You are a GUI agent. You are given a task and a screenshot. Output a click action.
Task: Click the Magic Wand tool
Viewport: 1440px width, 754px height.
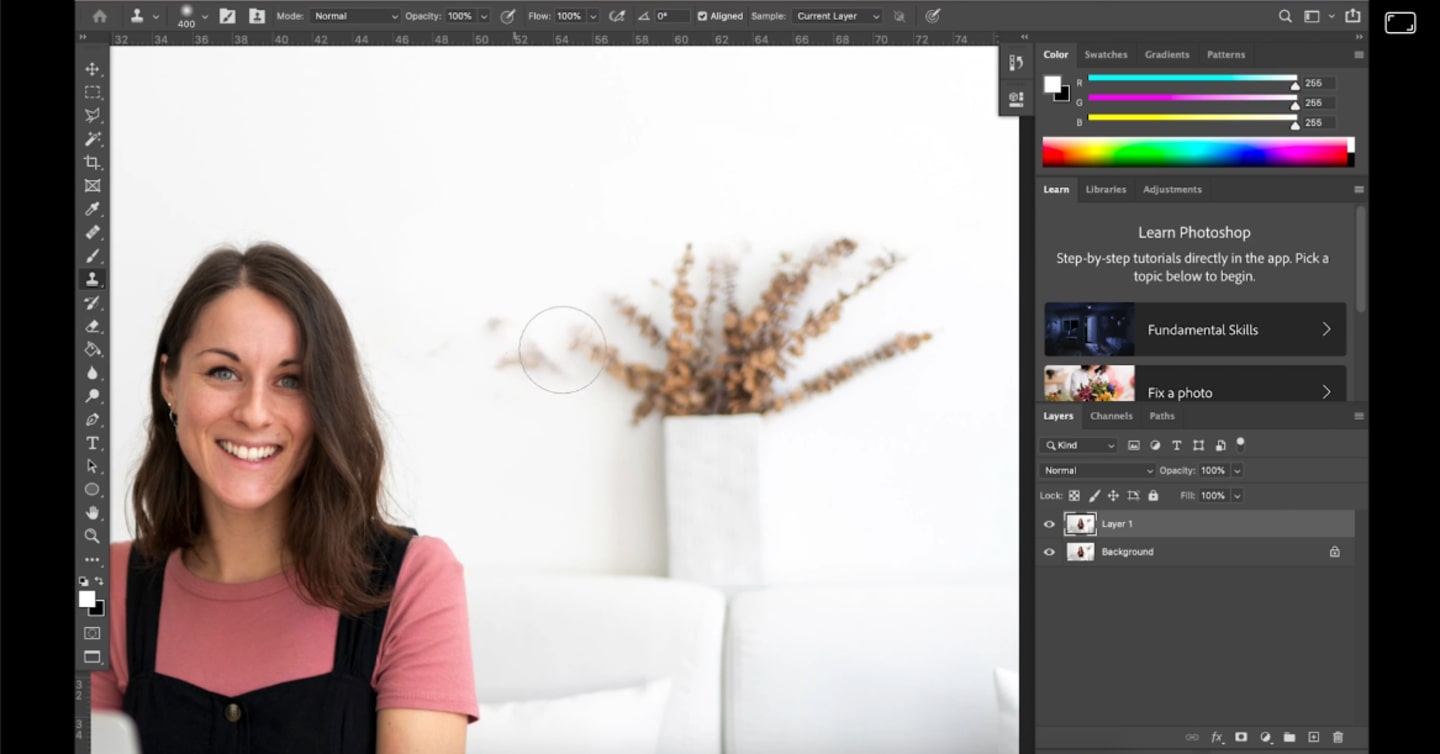click(92, 139)
